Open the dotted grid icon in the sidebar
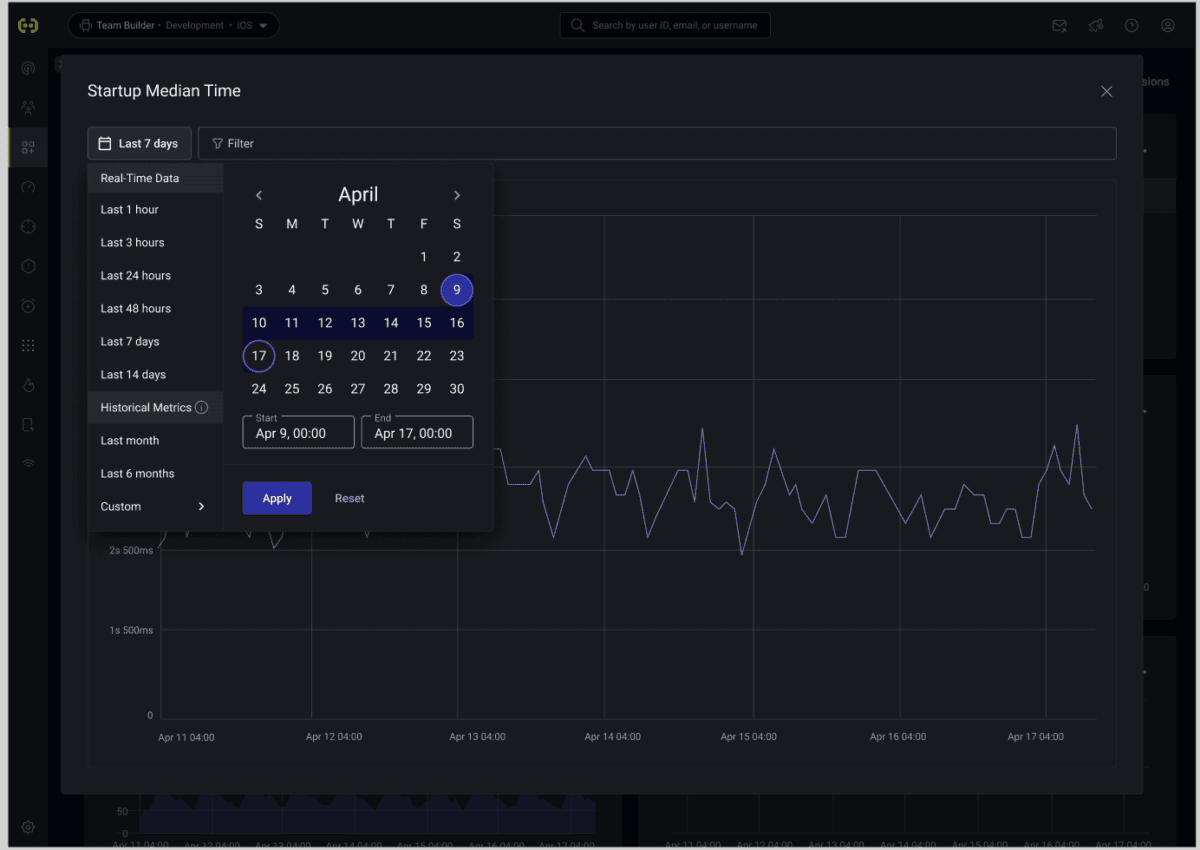1200x850 pixels. pyautogui.click(x=28, y=345)
